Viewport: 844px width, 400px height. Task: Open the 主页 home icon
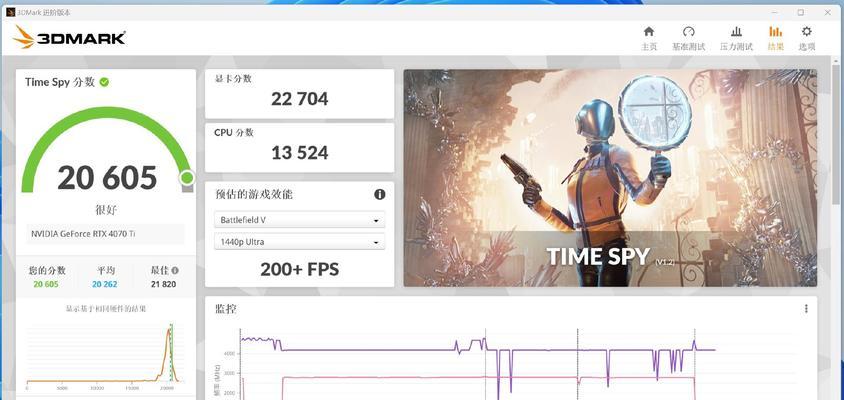pyautogui.click(x=649, y=32)
